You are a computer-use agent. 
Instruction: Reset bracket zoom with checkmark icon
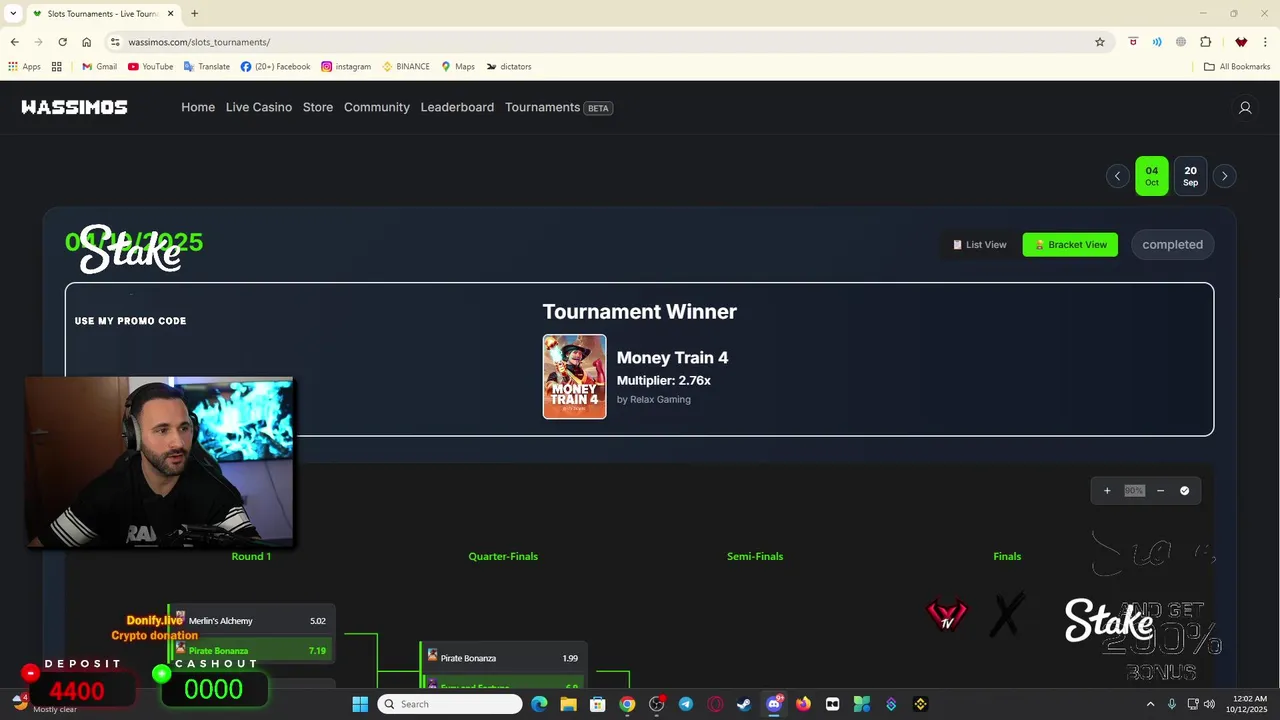point(1185,491)
